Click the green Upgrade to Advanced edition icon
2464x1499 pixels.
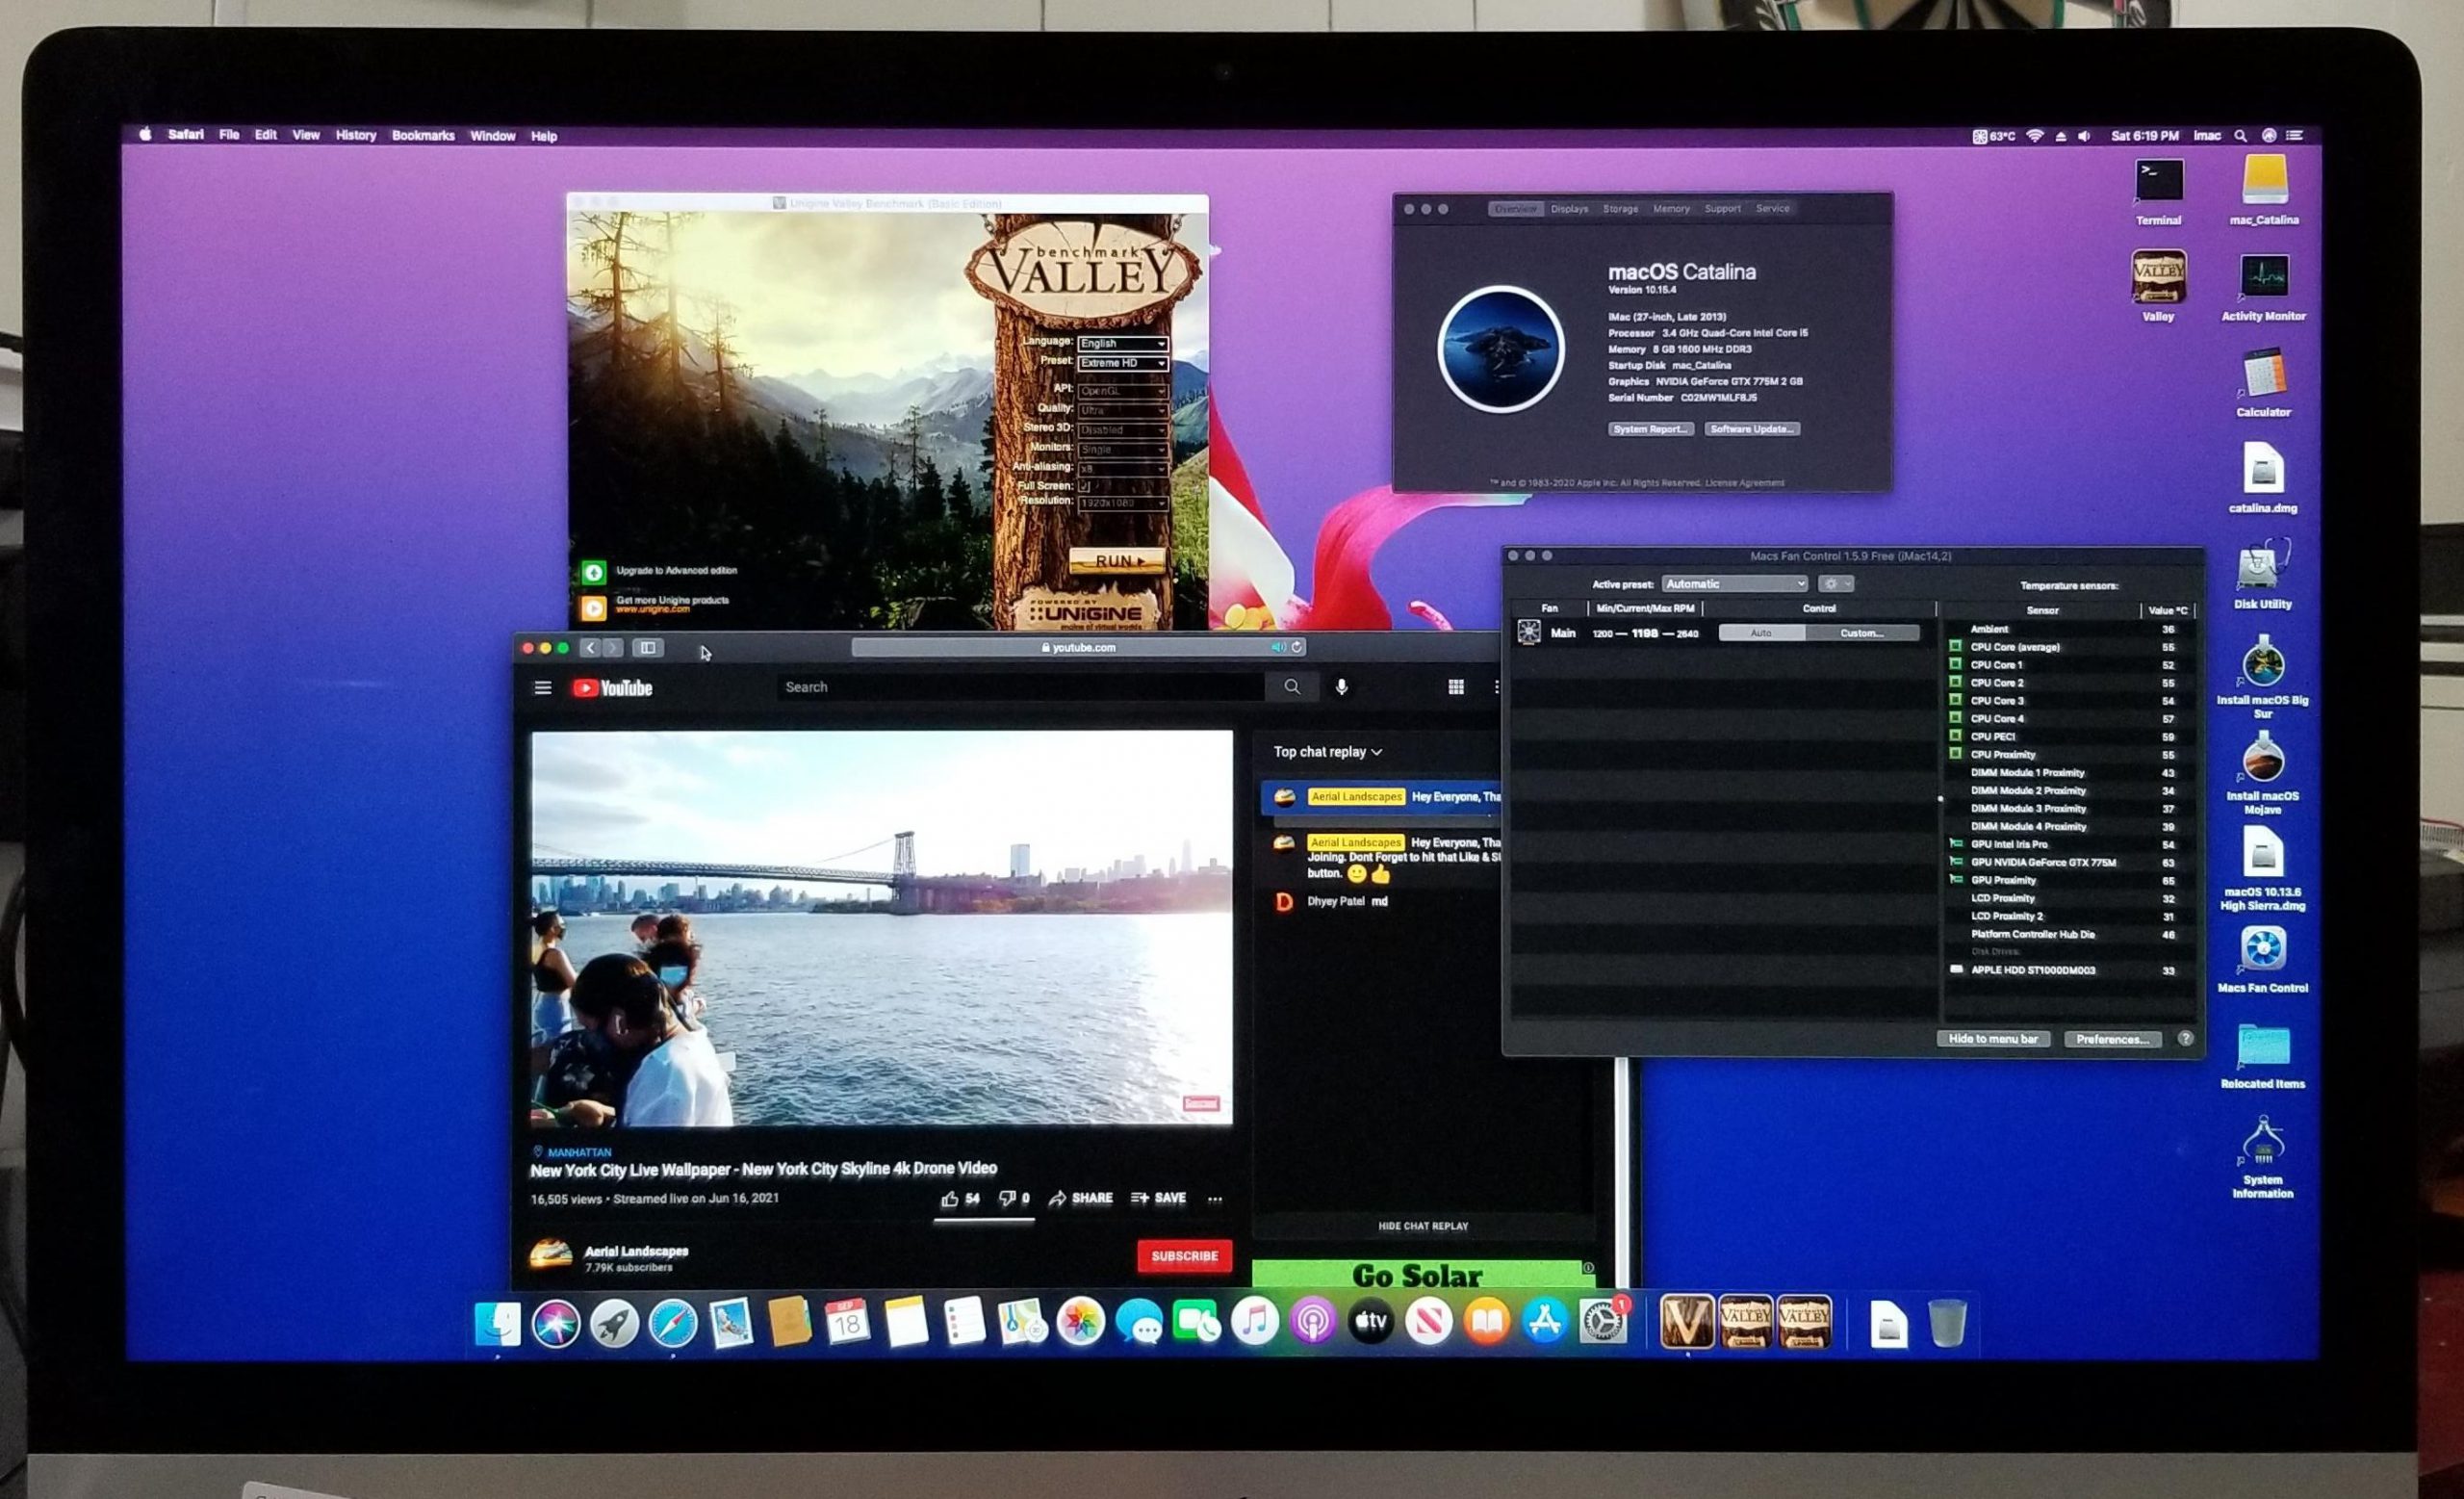click(x=594, y=572)
